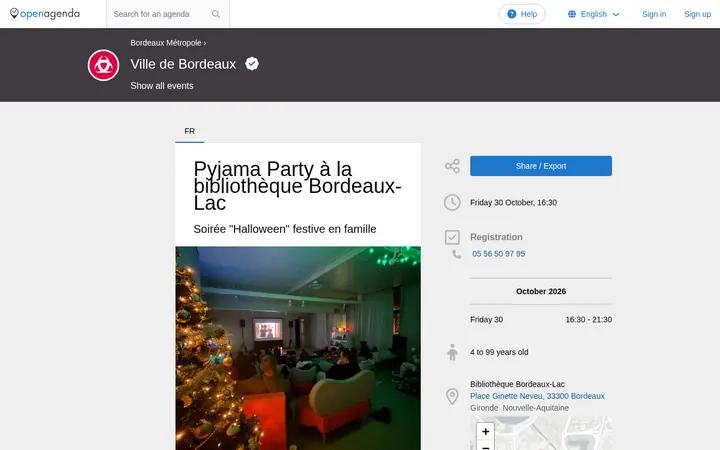Open the Ville de Bordeaux agenda title
This screenshot has width=720, height=450.
(x=183, y=64)
